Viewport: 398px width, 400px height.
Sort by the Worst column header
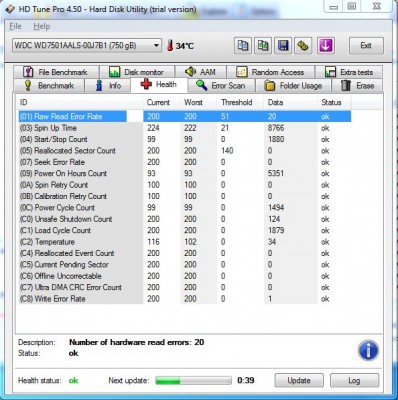click(x=199, y=102)
